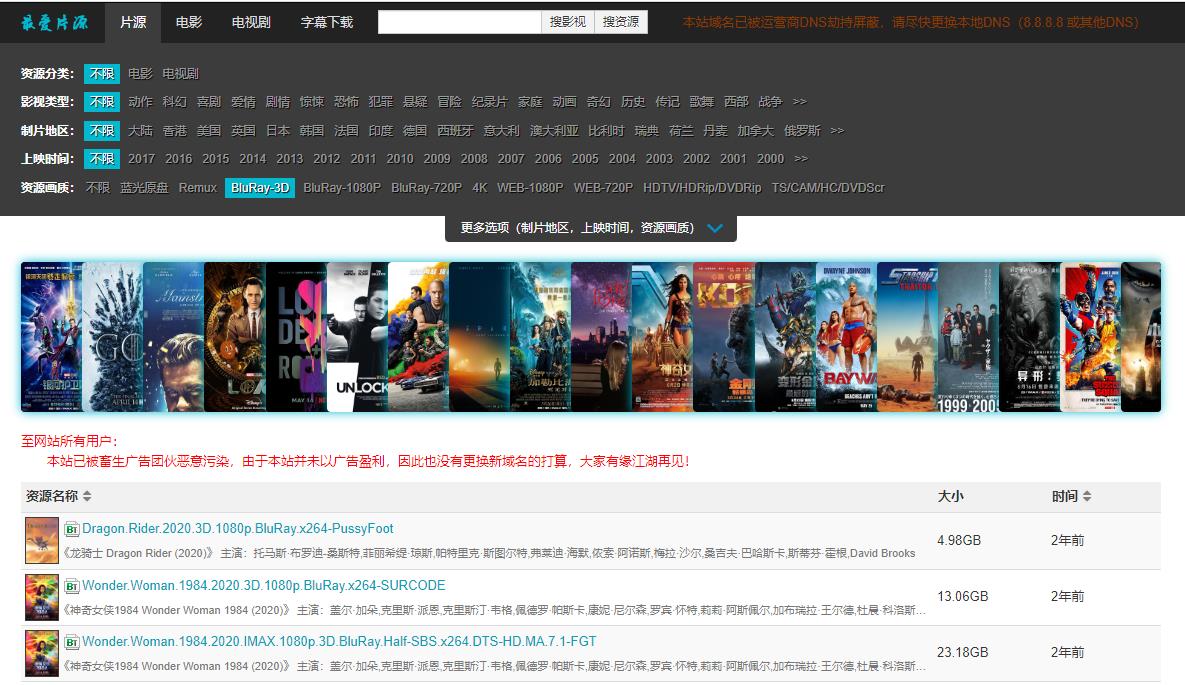Choose the Remux quality filter
1185x685 pixels.
coord(198,188)
